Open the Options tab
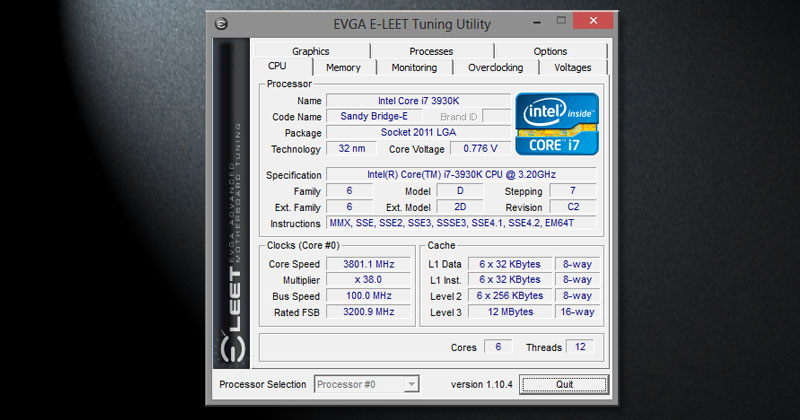800x420 pixels. [550, 51]
